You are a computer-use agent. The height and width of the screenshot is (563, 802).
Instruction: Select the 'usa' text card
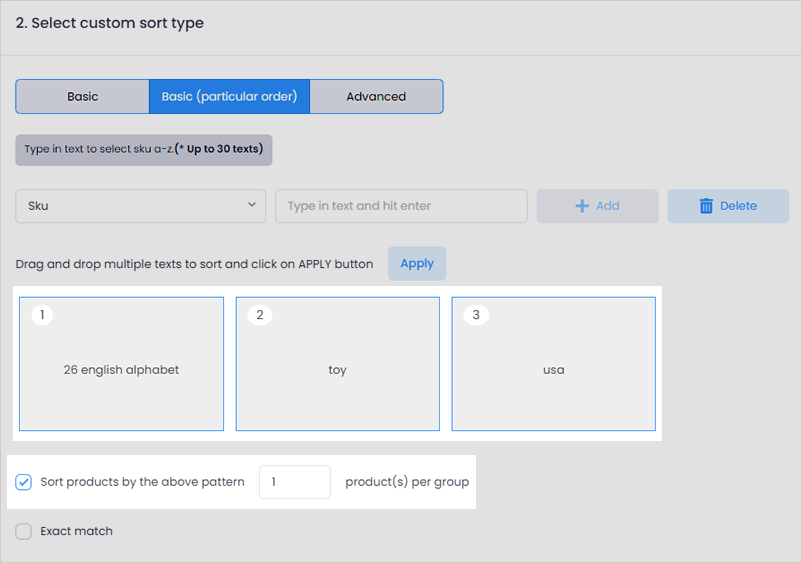coord(553,364)
